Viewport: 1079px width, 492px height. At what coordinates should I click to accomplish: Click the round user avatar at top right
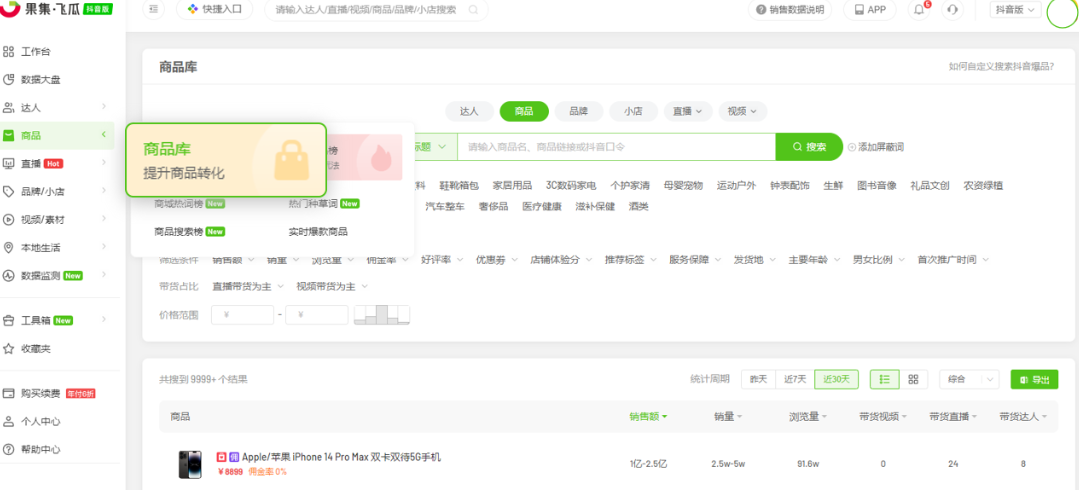[x=1061, y=12]
